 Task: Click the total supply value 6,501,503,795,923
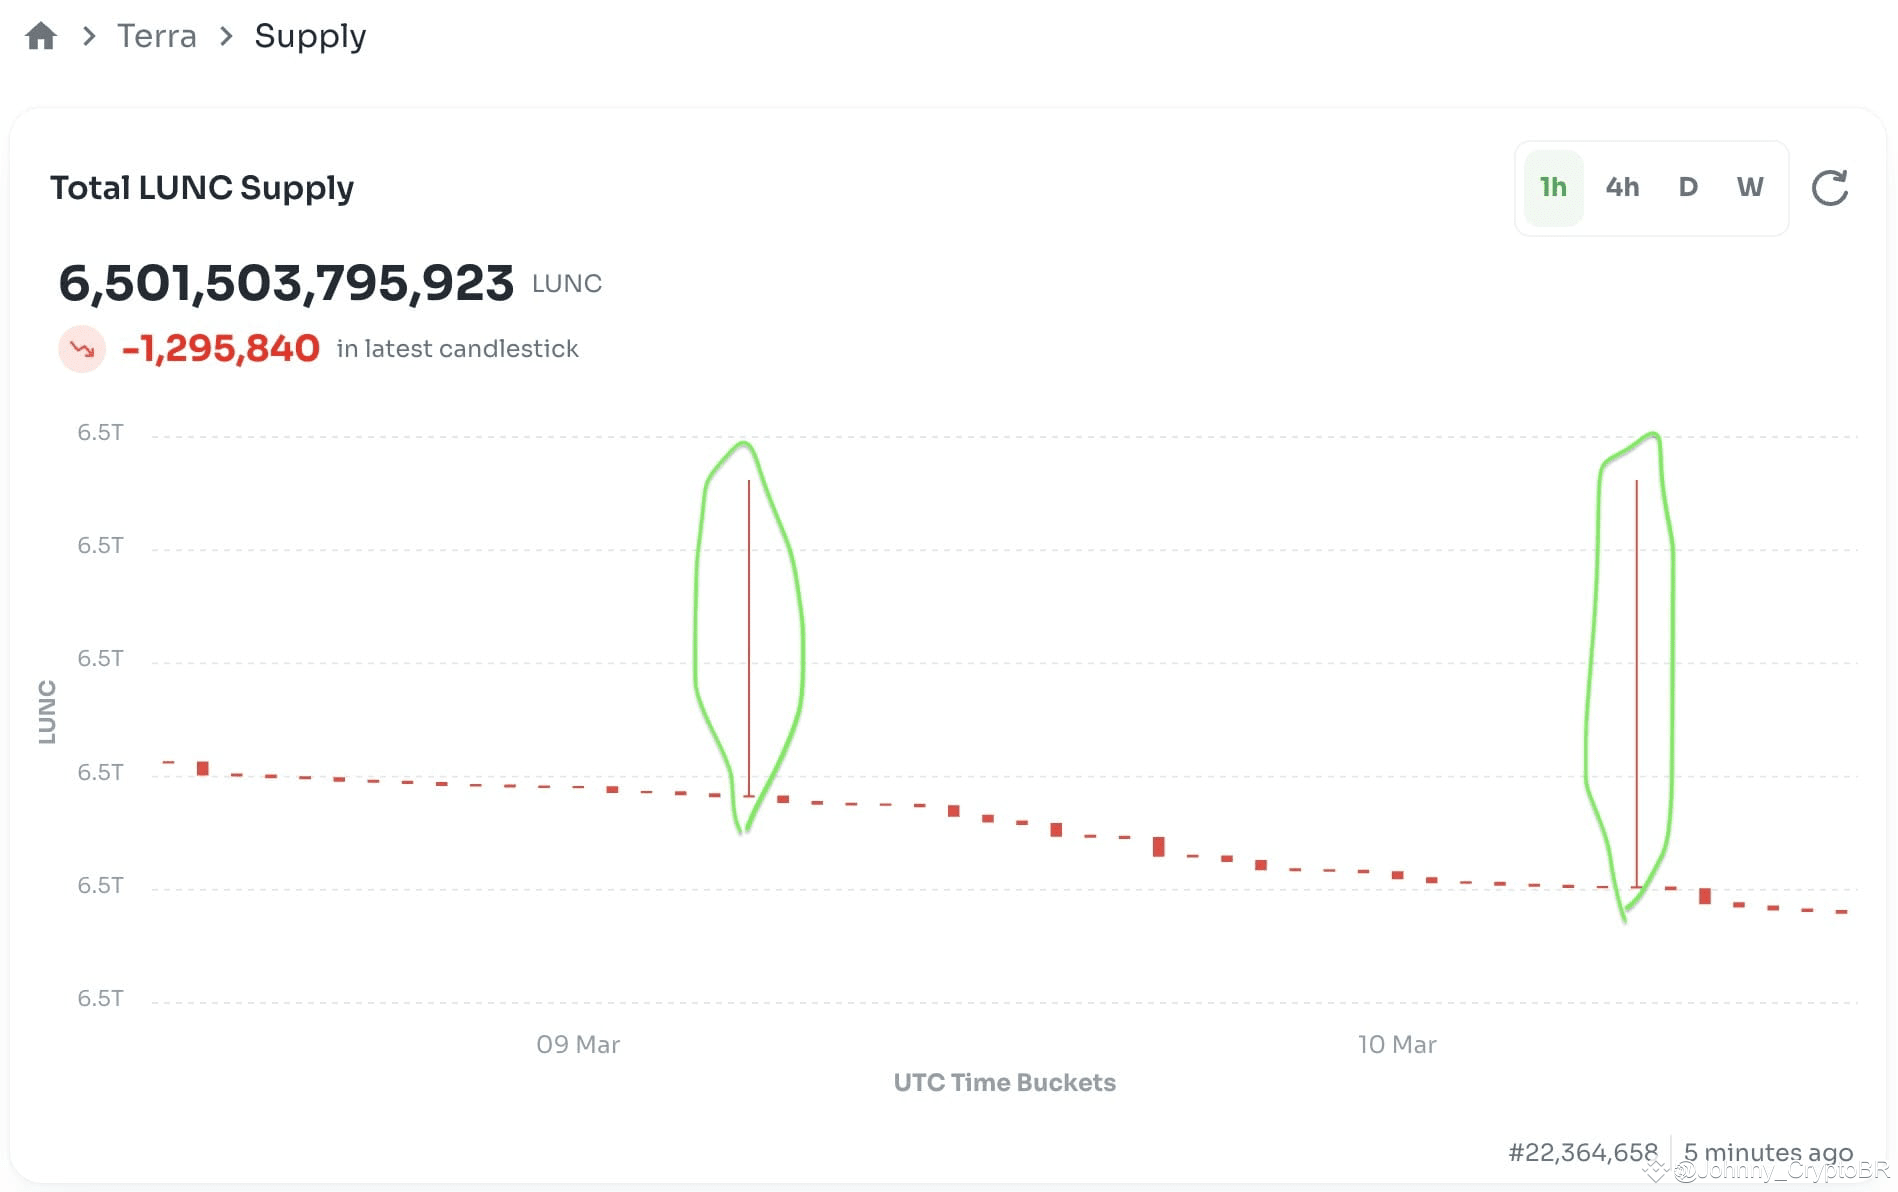point(289,283)
